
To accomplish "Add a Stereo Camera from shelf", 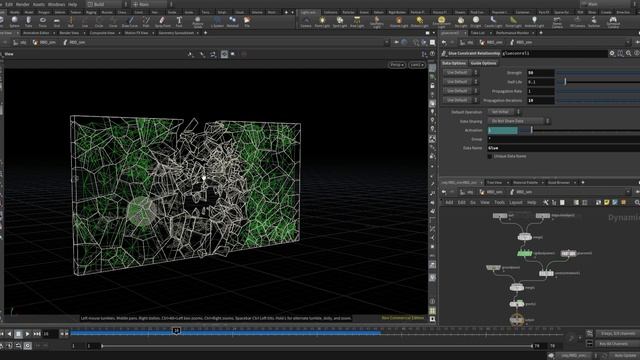I will 557,22.
